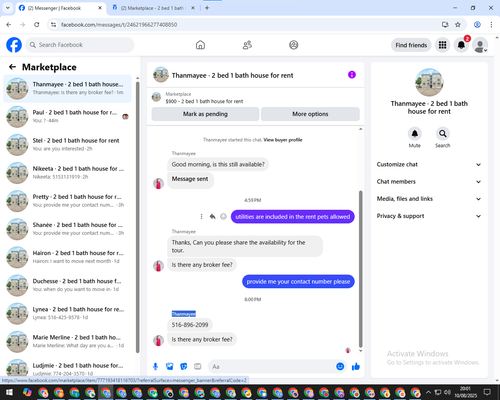This screenshot has height=400, width=500.
Task: Switch to Marketplace 2 bed 1 bath tab
Action: 153,8
